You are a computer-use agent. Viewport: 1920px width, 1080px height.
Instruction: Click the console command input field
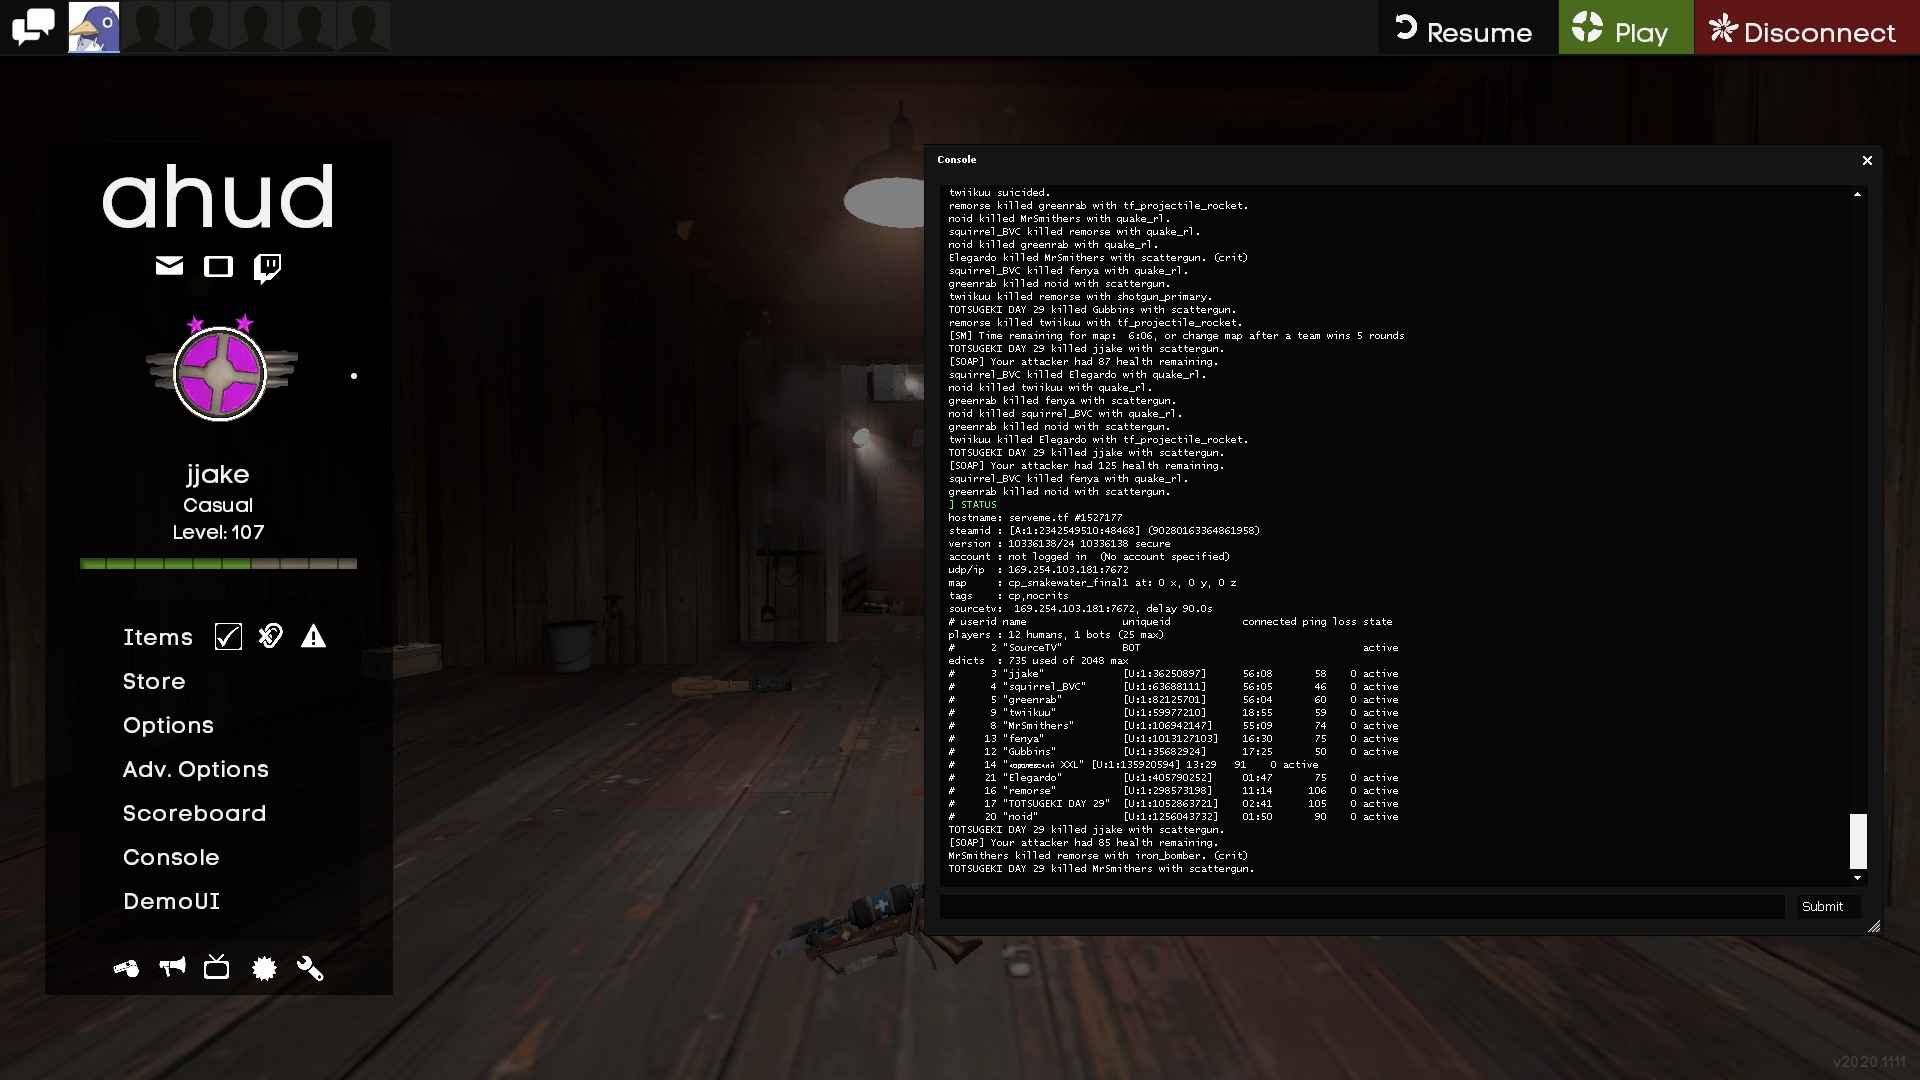tap(1361, 907)
